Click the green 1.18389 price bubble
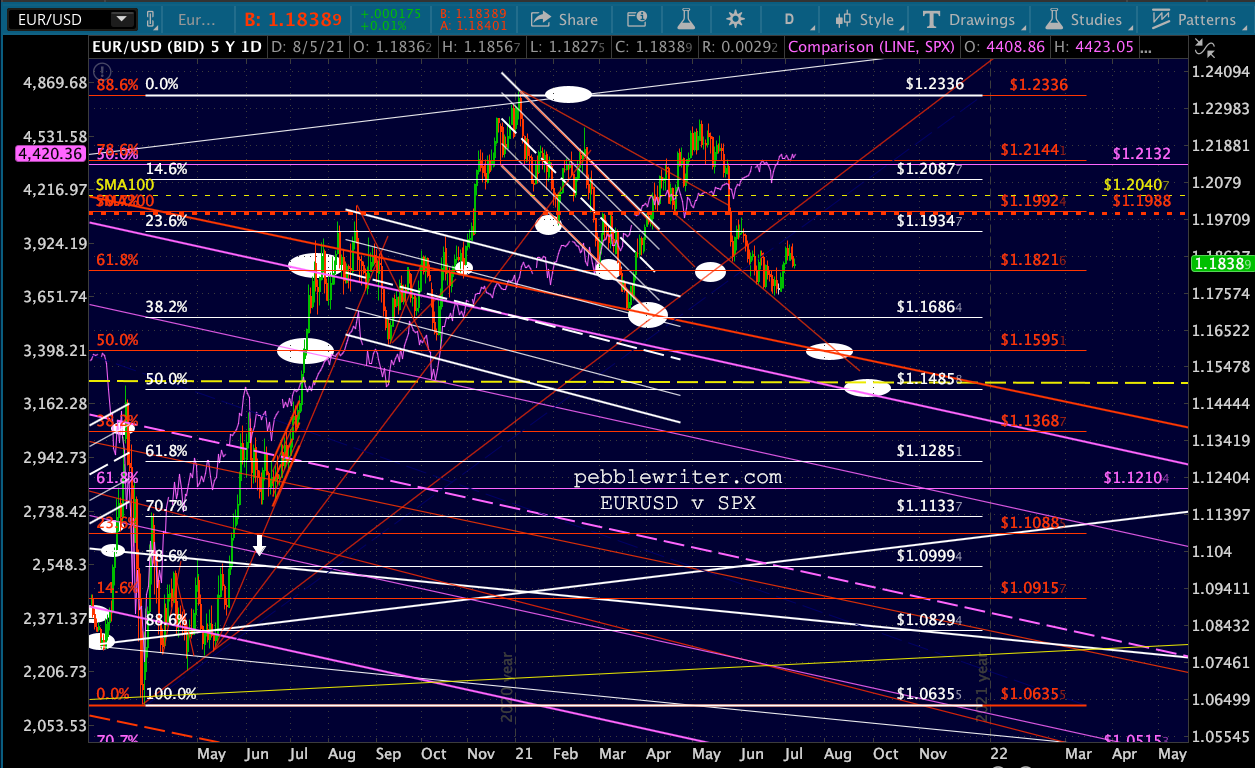 (1221, 263)
